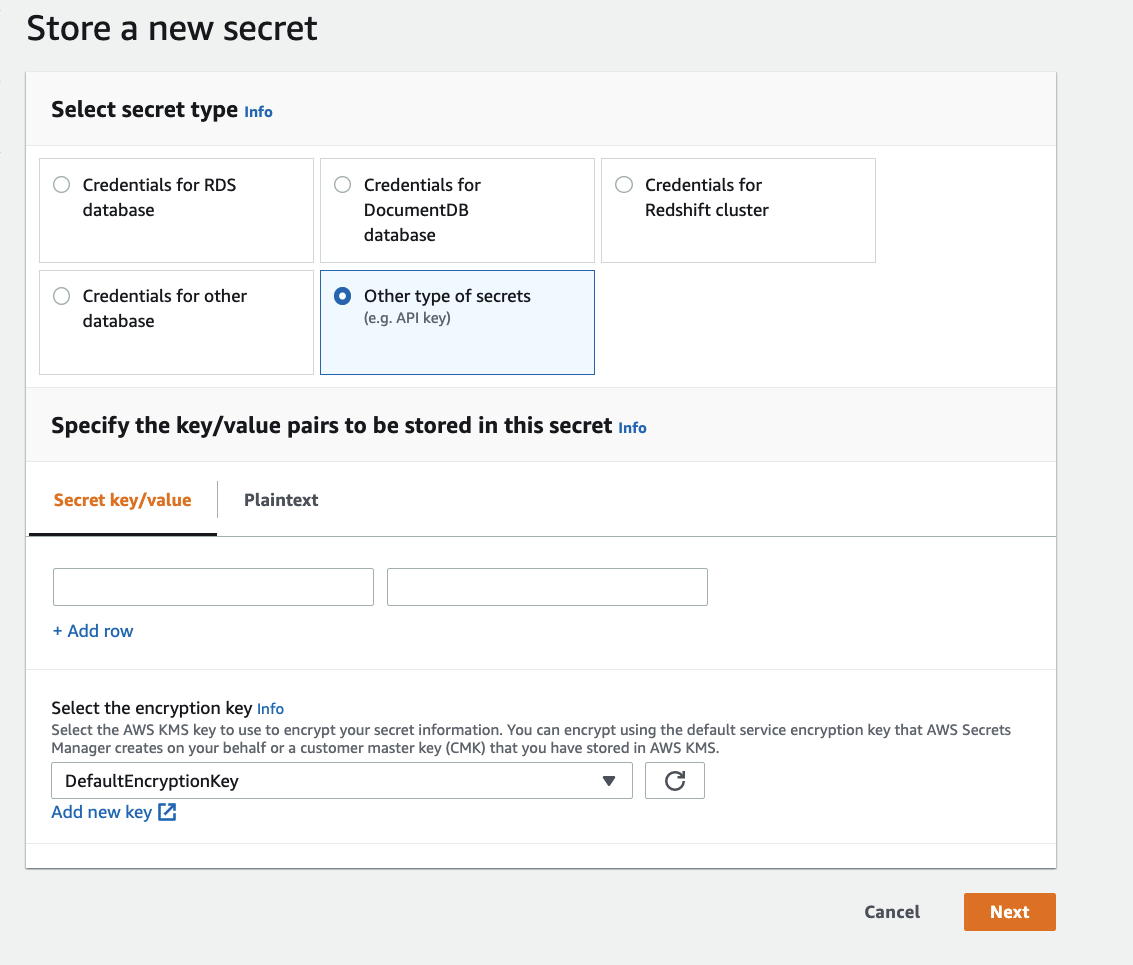Open the DefaultEncryptionKey dropdown
The width and height of the screenshot is (1133, 965).
point(341,781)
